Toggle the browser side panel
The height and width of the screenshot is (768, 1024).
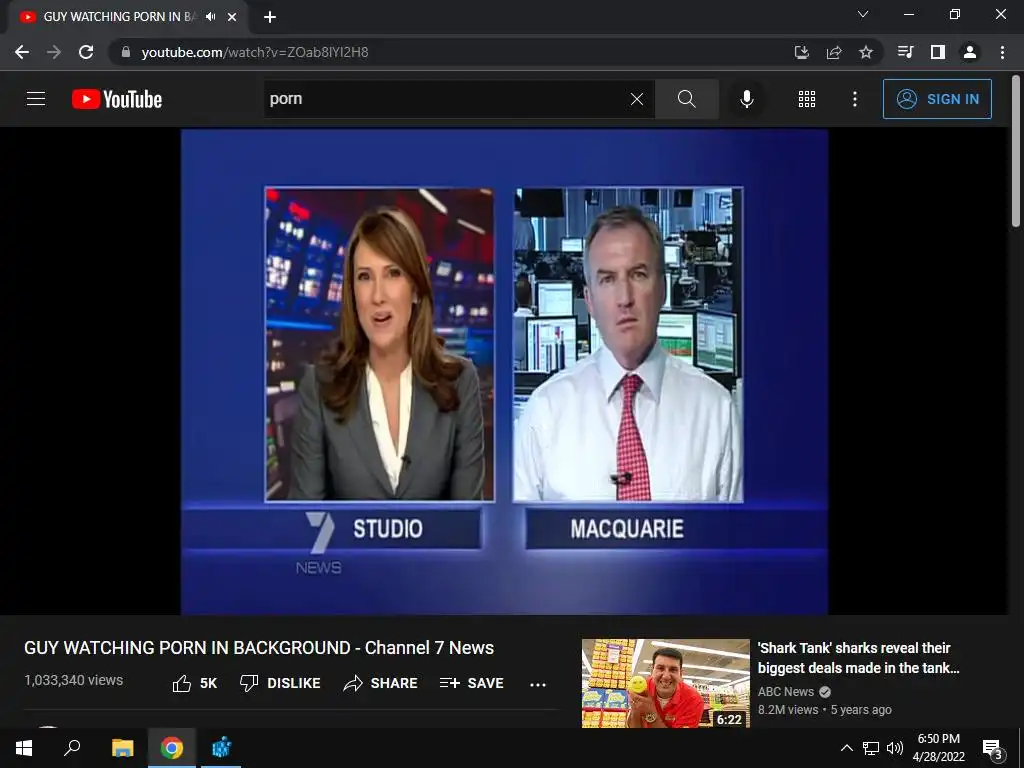click(938, 52)
